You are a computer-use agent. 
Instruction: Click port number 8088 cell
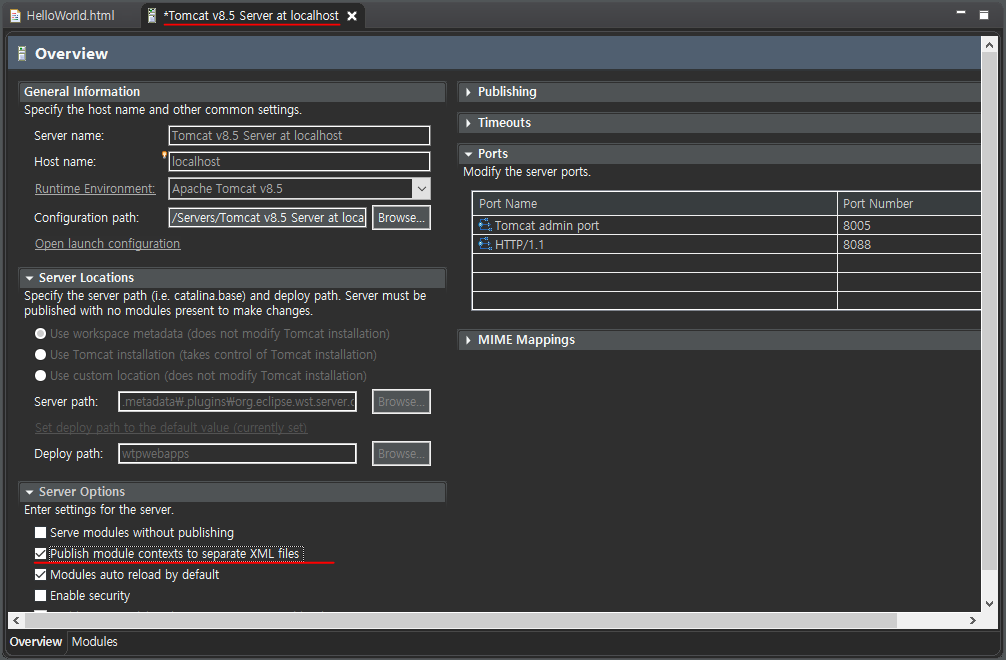[x=909, y=244]
